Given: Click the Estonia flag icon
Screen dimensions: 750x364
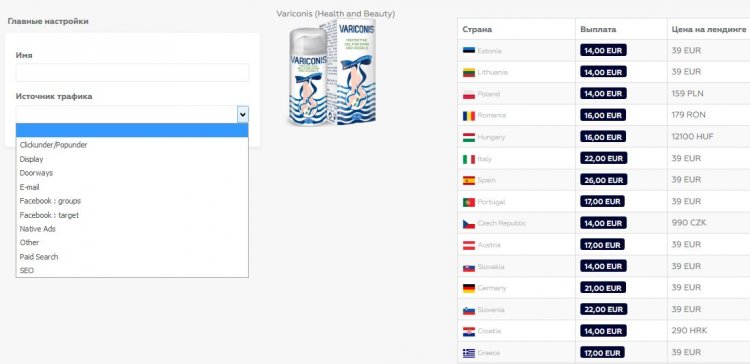Looking at the screenshot, I should [469, 51].
